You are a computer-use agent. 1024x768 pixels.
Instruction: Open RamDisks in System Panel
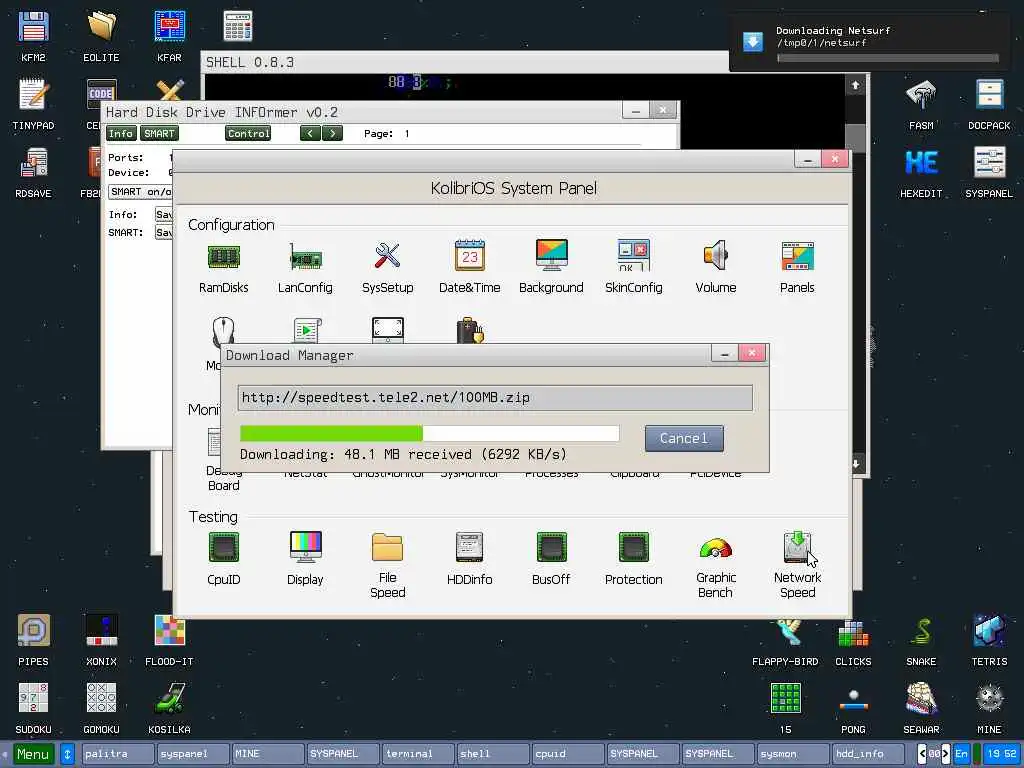tap(224, 257)
